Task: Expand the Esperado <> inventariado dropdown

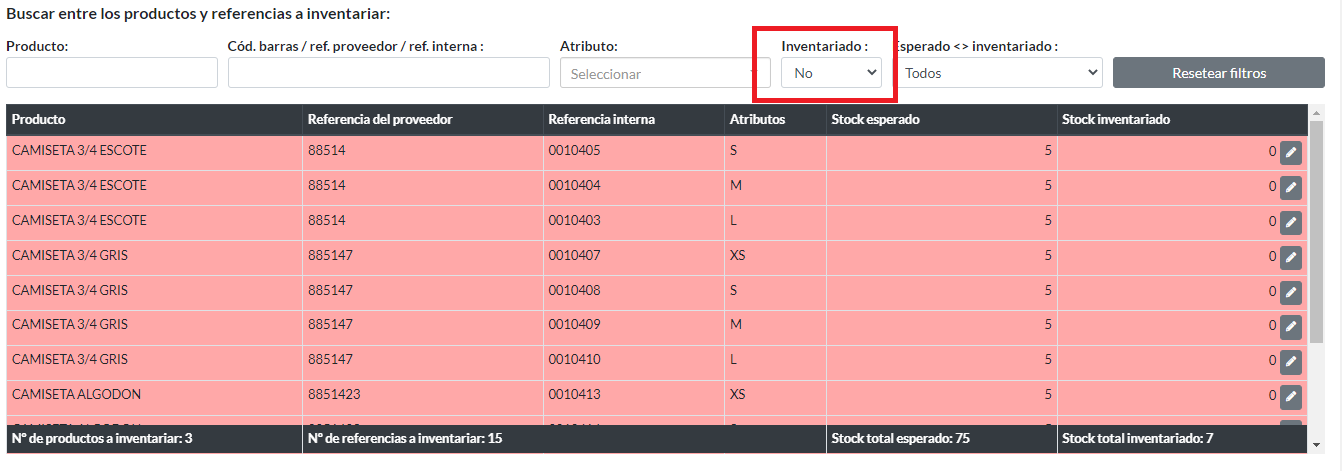Action: click(x=998, y=73)
